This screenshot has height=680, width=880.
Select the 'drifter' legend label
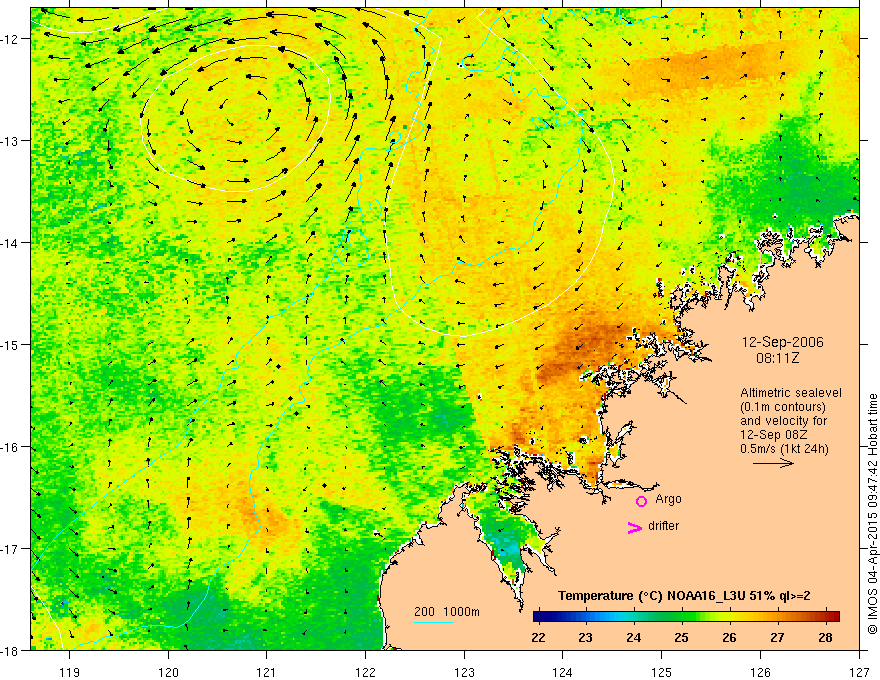(663, 526)
